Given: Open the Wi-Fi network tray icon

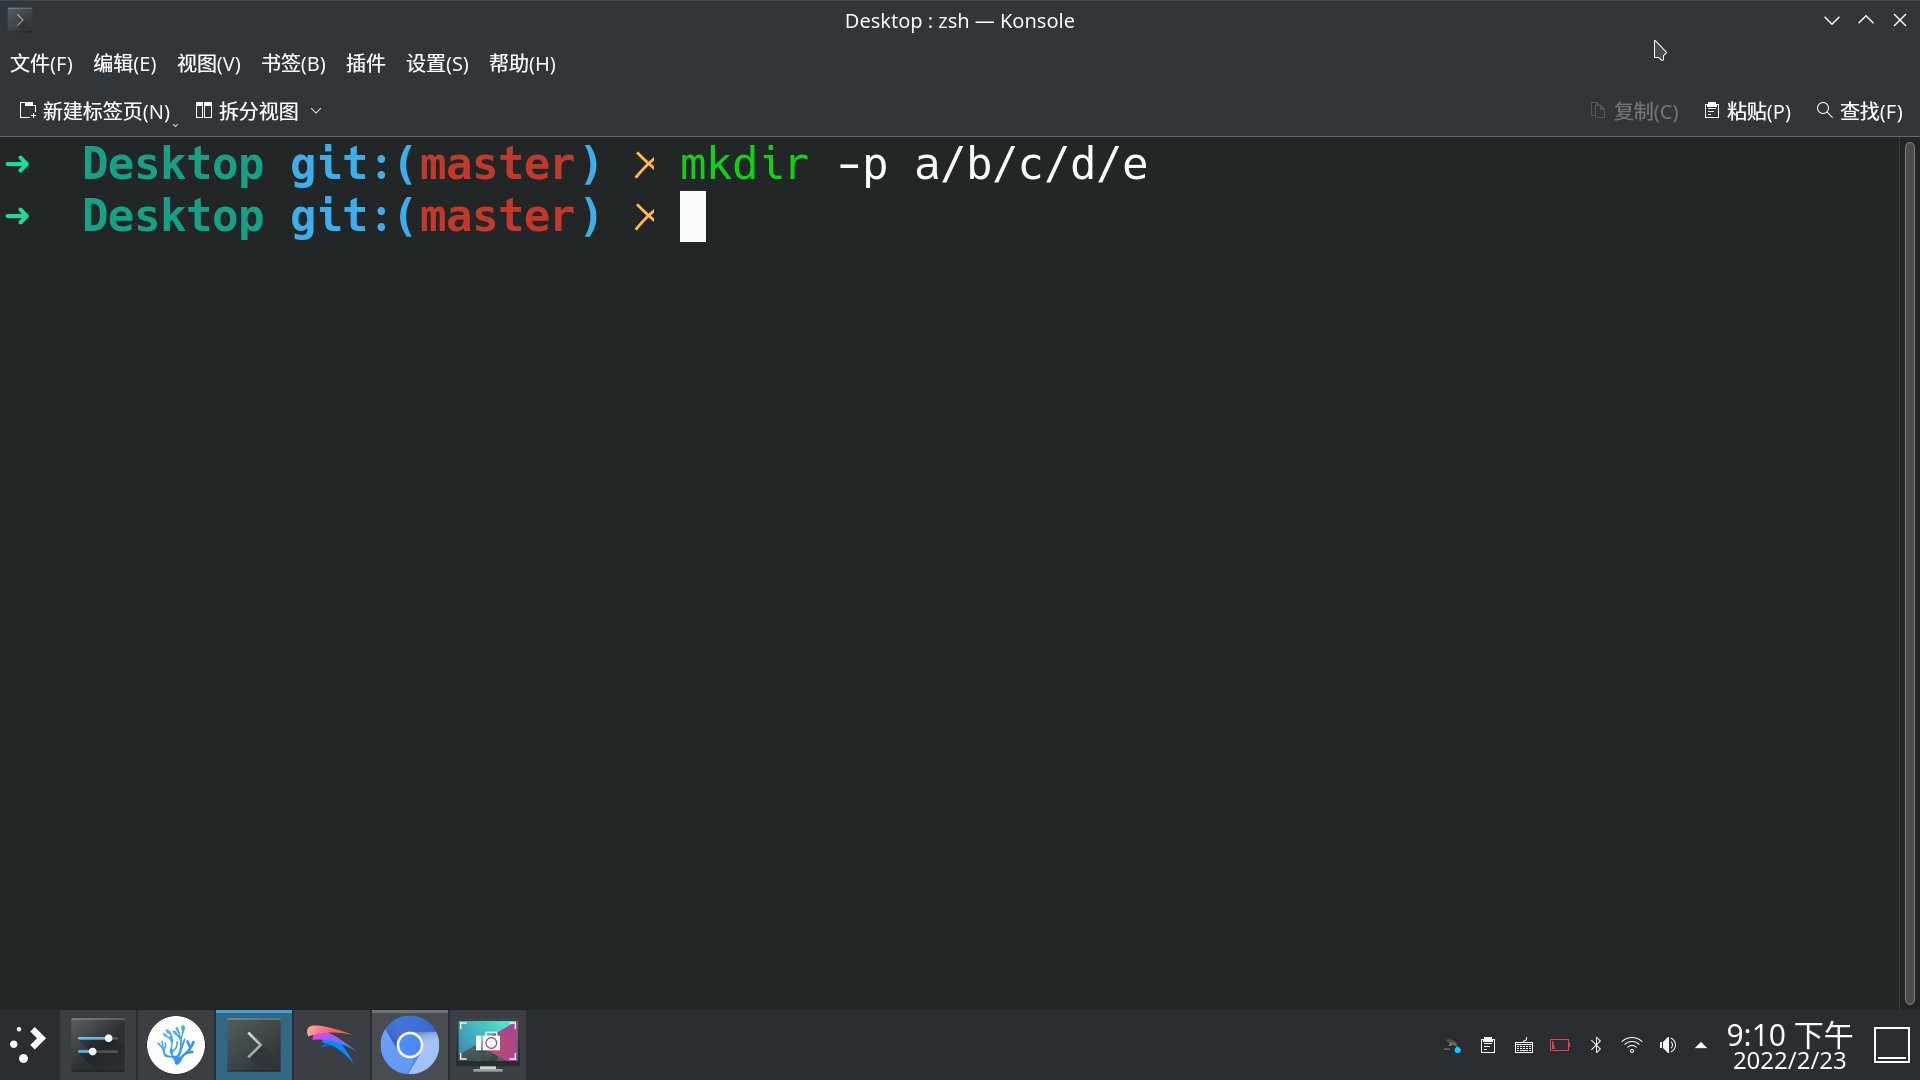Looking at the screenshot, I should pyautogui.click(x=1632, y=1046).
